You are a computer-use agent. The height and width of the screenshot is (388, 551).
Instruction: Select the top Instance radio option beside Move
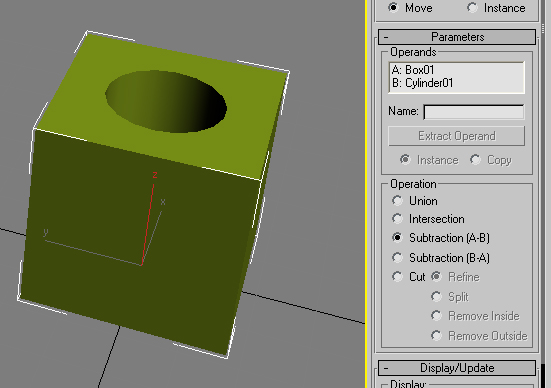[472, 7]
